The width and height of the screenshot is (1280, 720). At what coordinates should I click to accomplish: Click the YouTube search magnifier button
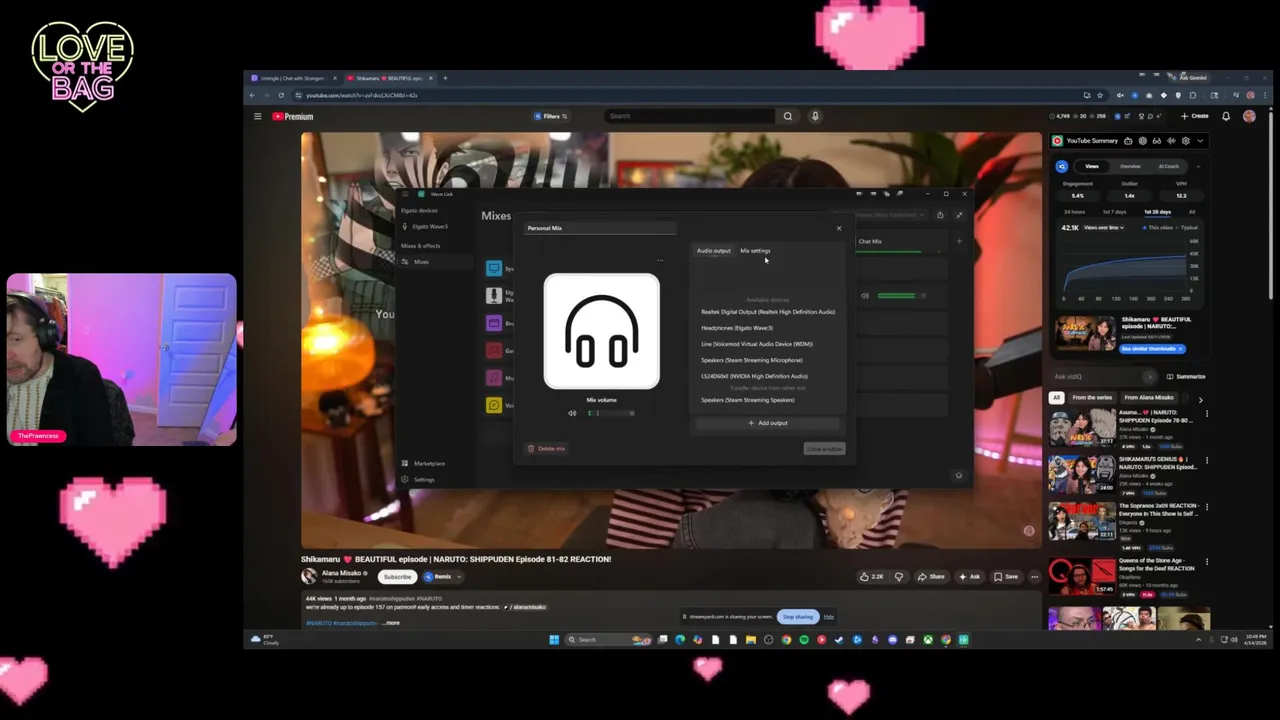(788, 116)
